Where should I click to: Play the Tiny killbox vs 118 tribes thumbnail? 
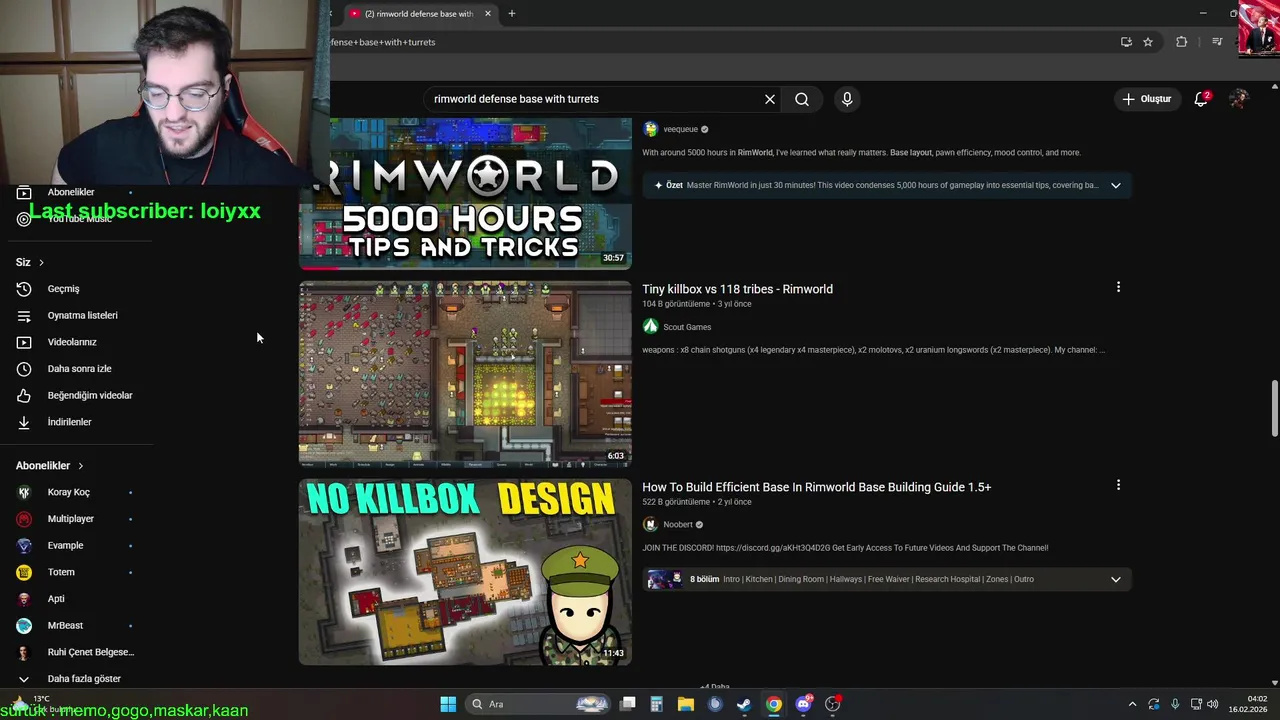465,374
